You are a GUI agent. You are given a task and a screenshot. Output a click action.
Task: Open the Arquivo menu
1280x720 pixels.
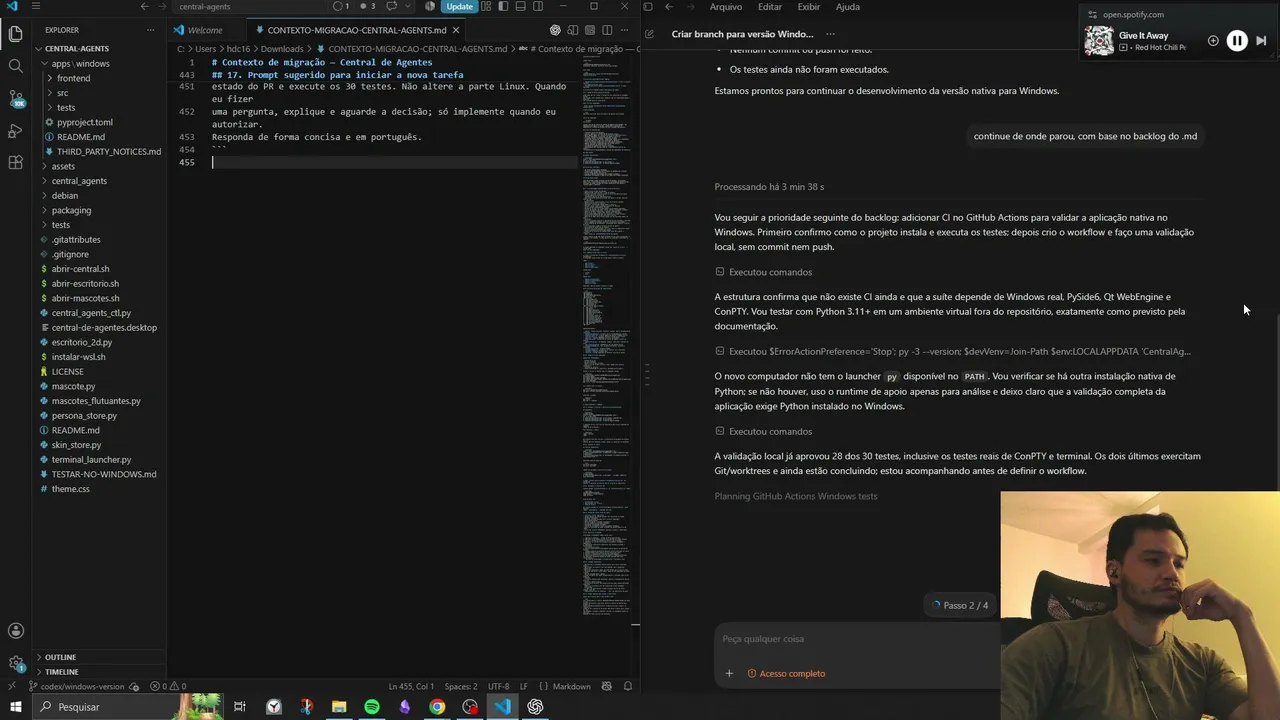click(x=726, y=7)
